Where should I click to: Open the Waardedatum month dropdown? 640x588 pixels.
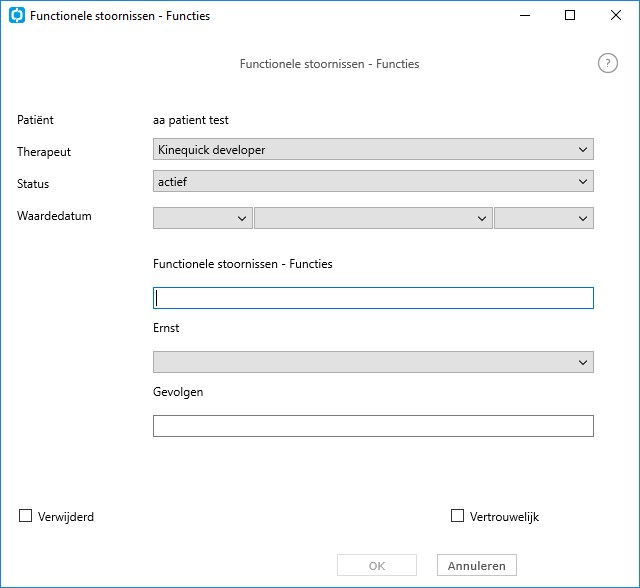(373, 218)
